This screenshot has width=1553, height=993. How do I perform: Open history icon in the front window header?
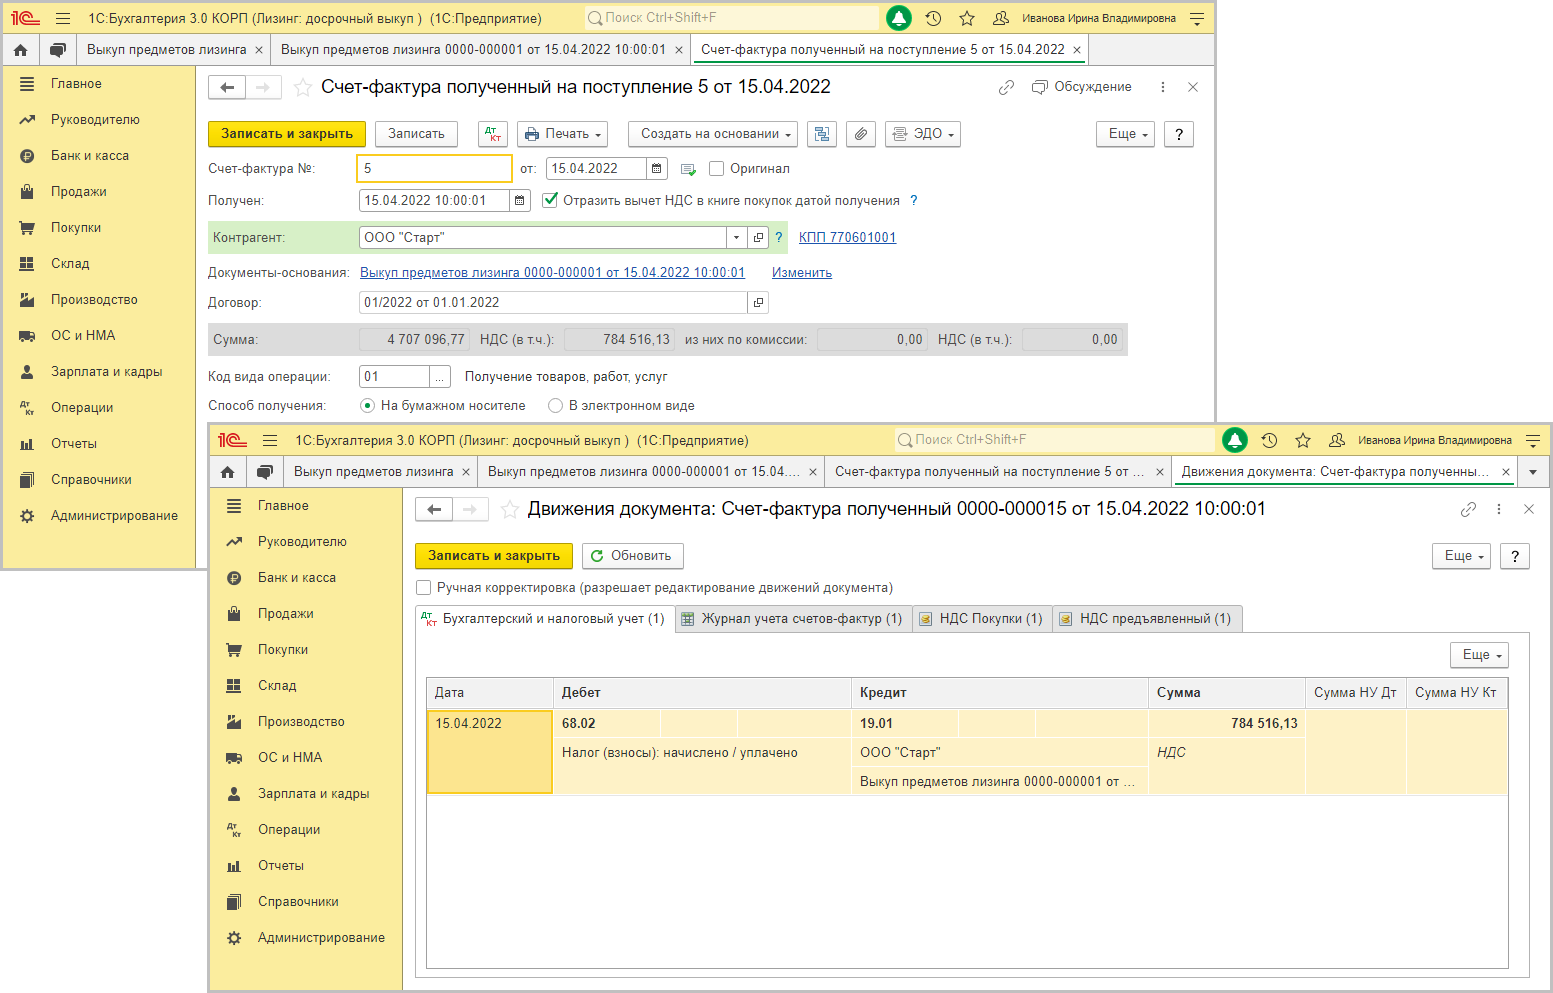pos(1269,440)
